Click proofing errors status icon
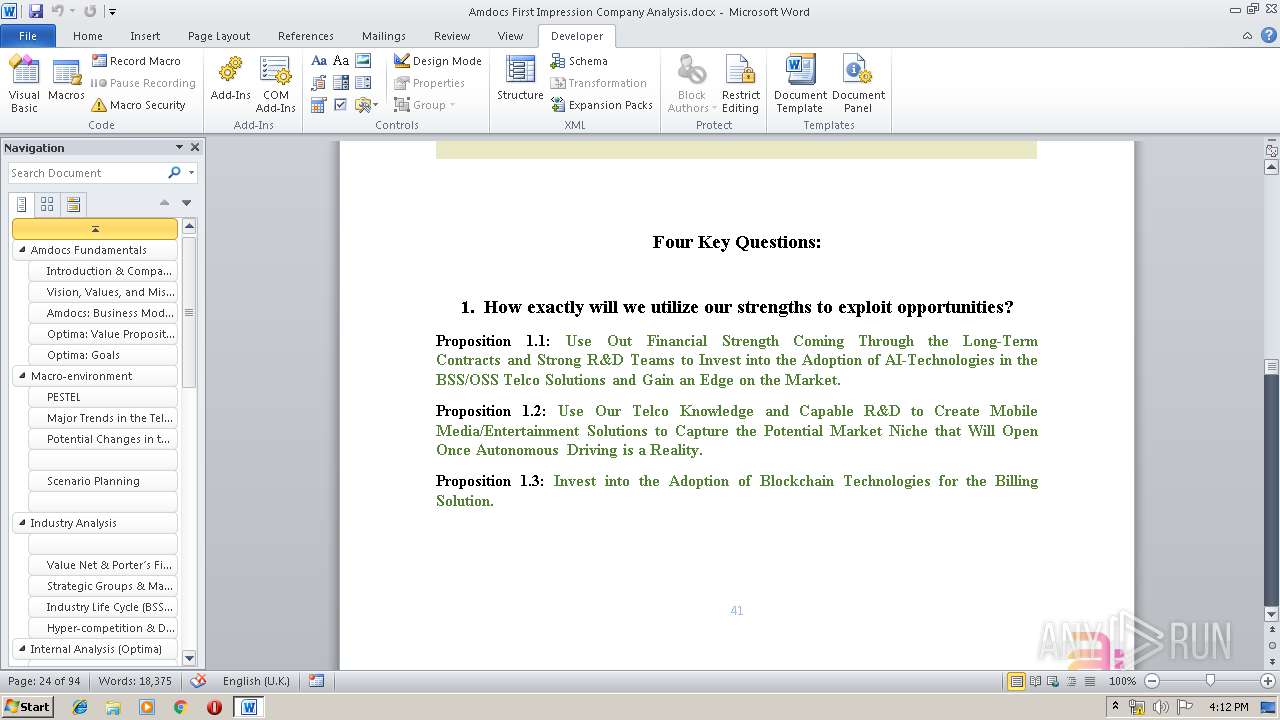 [198, 681]
